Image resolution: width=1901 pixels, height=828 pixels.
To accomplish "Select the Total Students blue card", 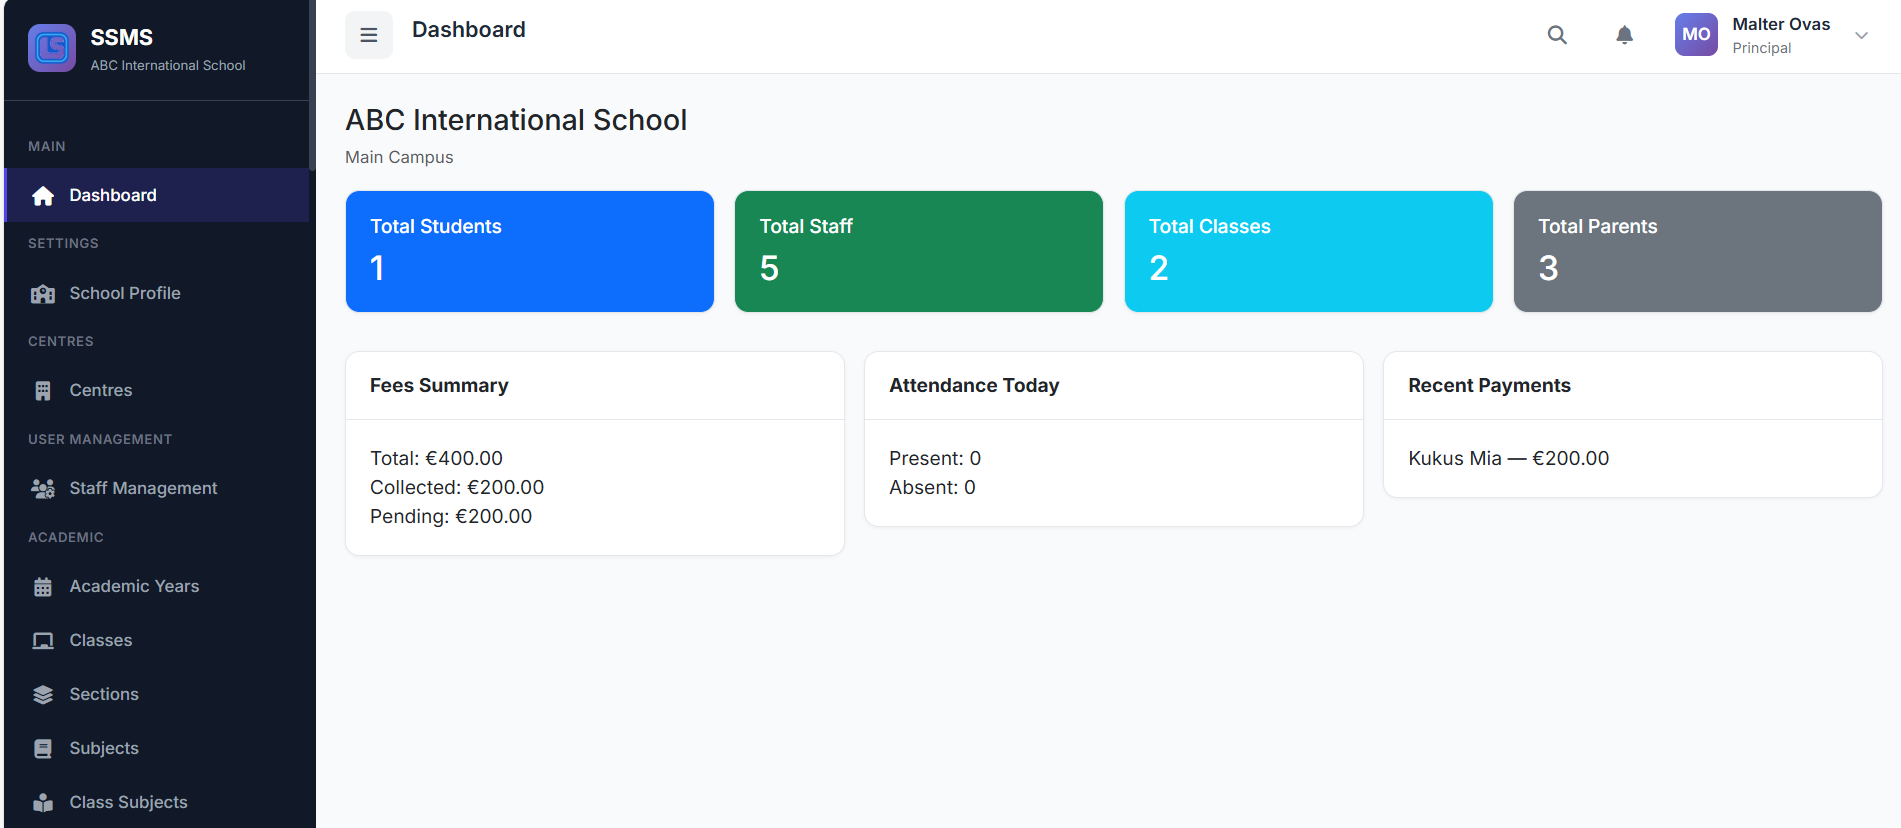I will (x=529, y=251).
